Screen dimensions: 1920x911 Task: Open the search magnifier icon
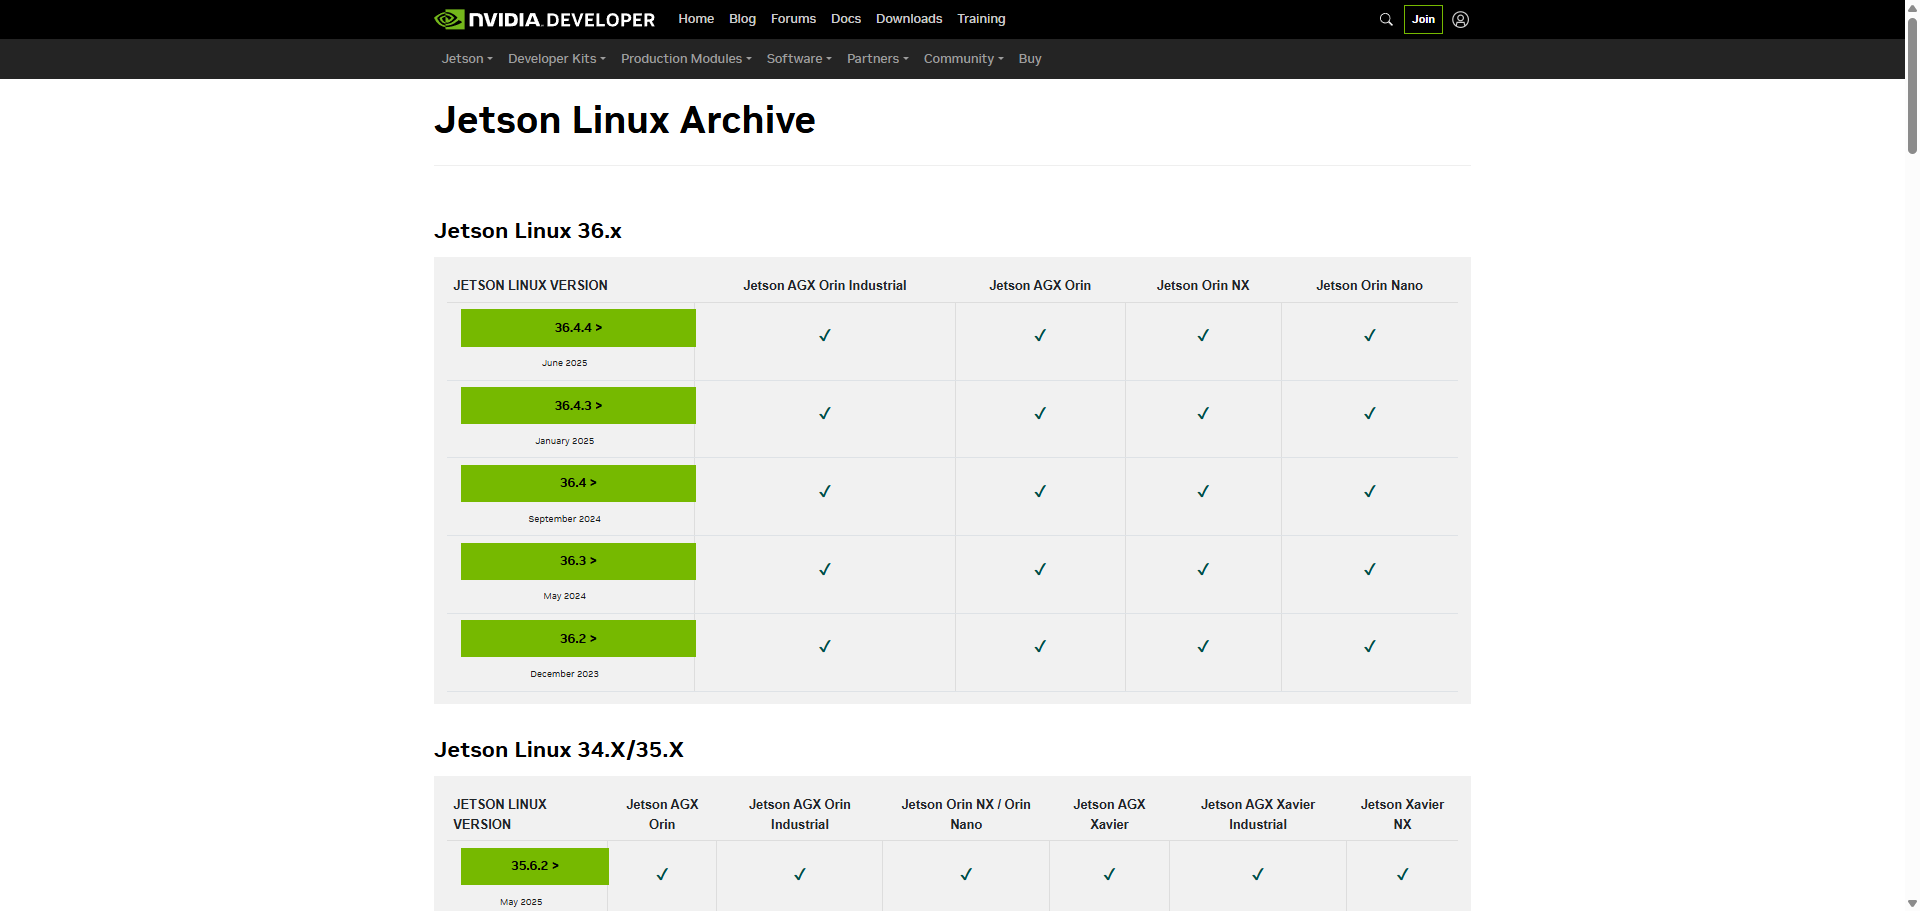point(1386,19)
